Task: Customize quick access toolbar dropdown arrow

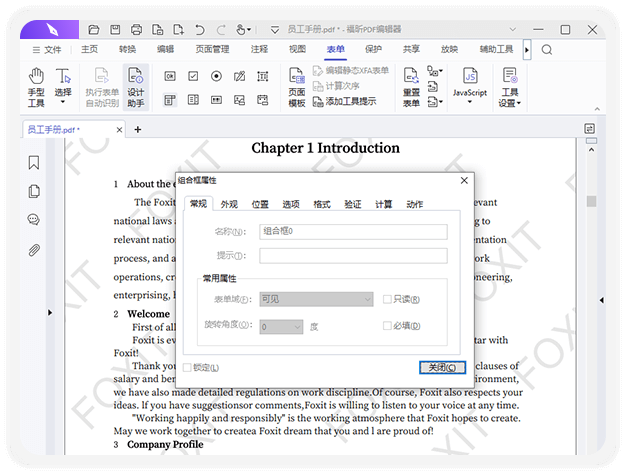Action: click(x=275, y=30)
